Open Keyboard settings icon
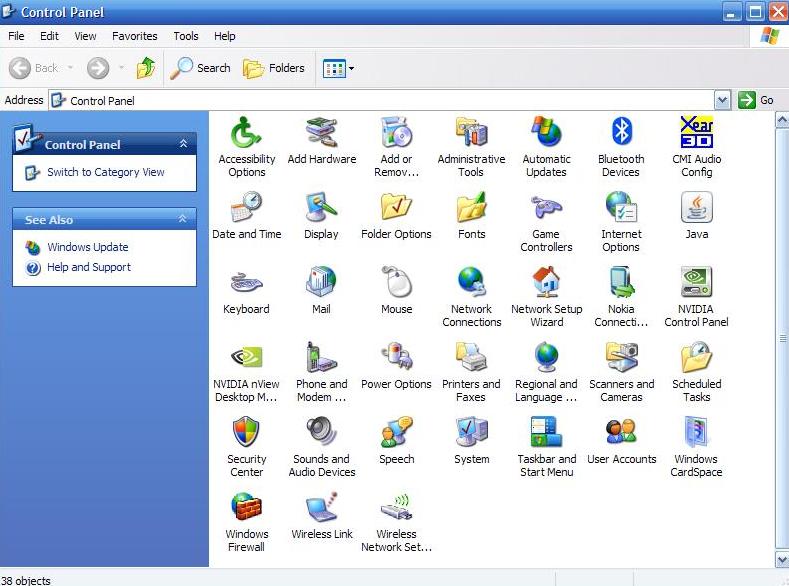This screenshot has height=586, width=789. coord(246,283)
